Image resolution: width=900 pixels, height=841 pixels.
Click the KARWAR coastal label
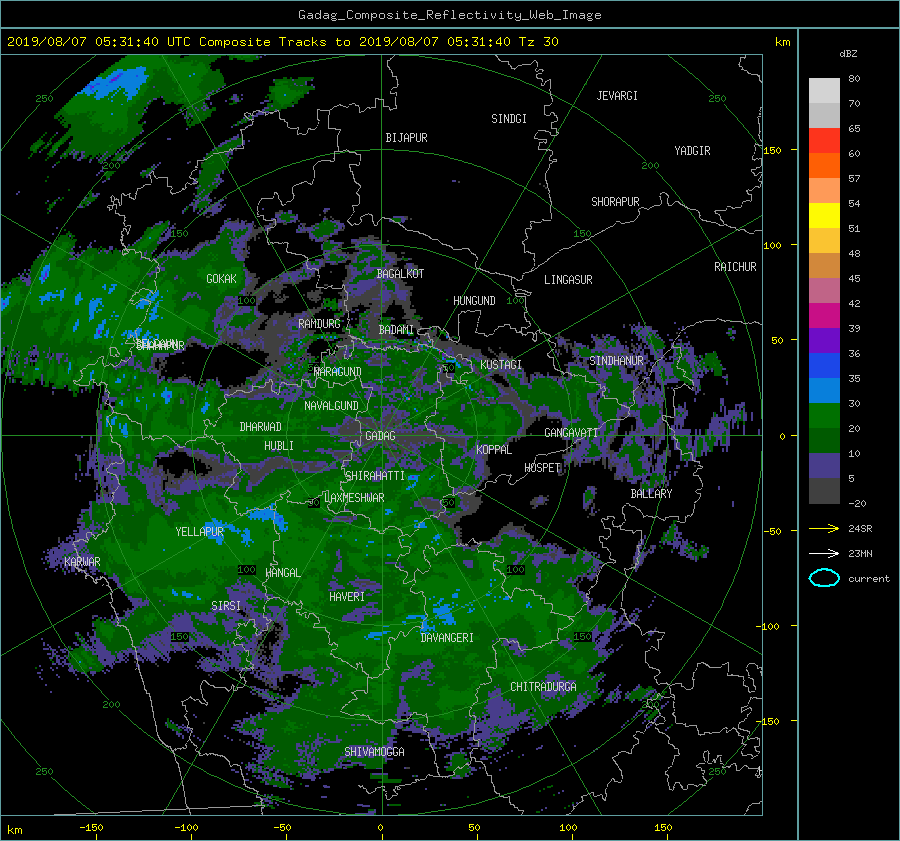pyautogui.click(x=82, y=562)
